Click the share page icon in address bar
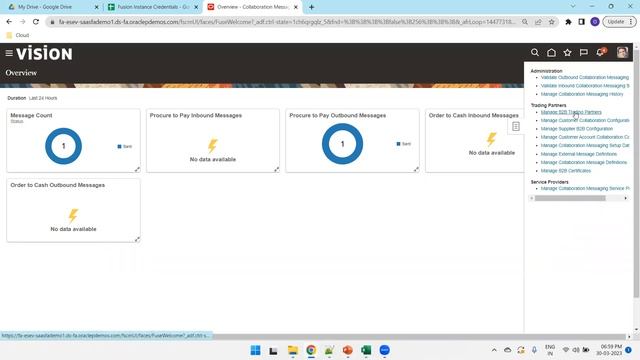The image size is (640, 360). click(538, 22)
